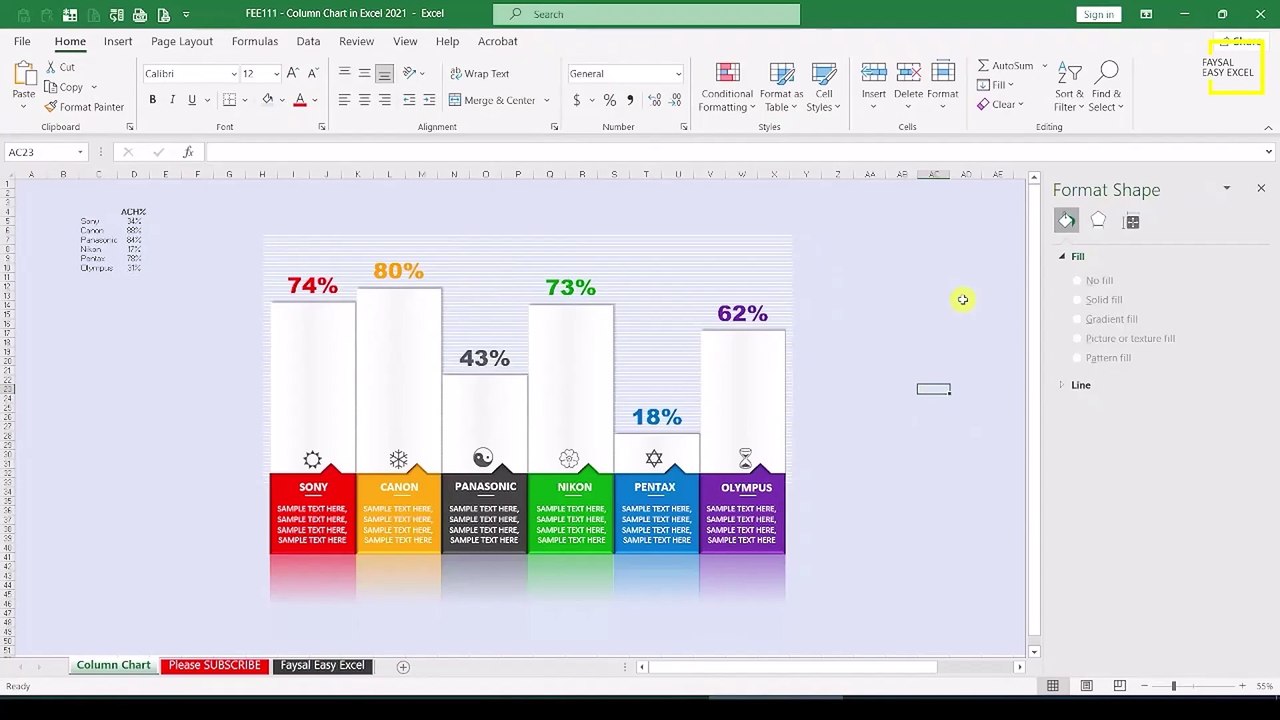The image size is (1280, 720).
Task: Click the Format Painter brush
Action: [x=51, y=107]
